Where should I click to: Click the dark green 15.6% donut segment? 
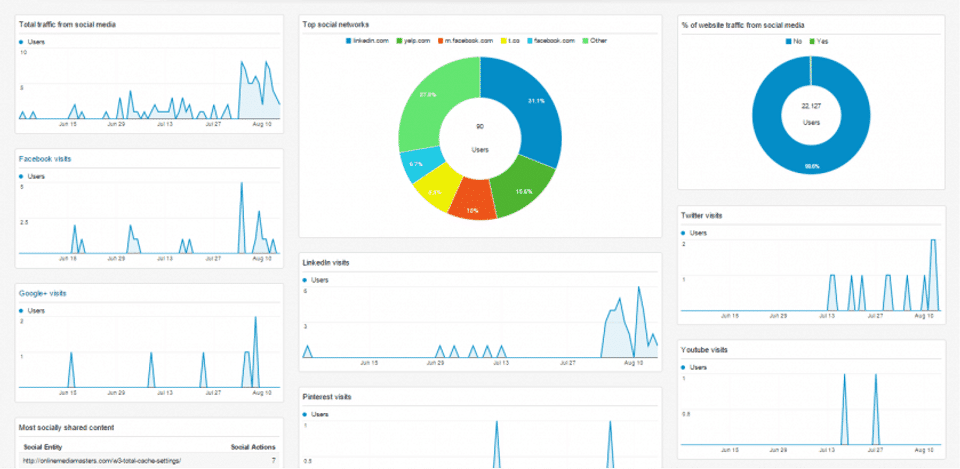(x=520, y=187)
